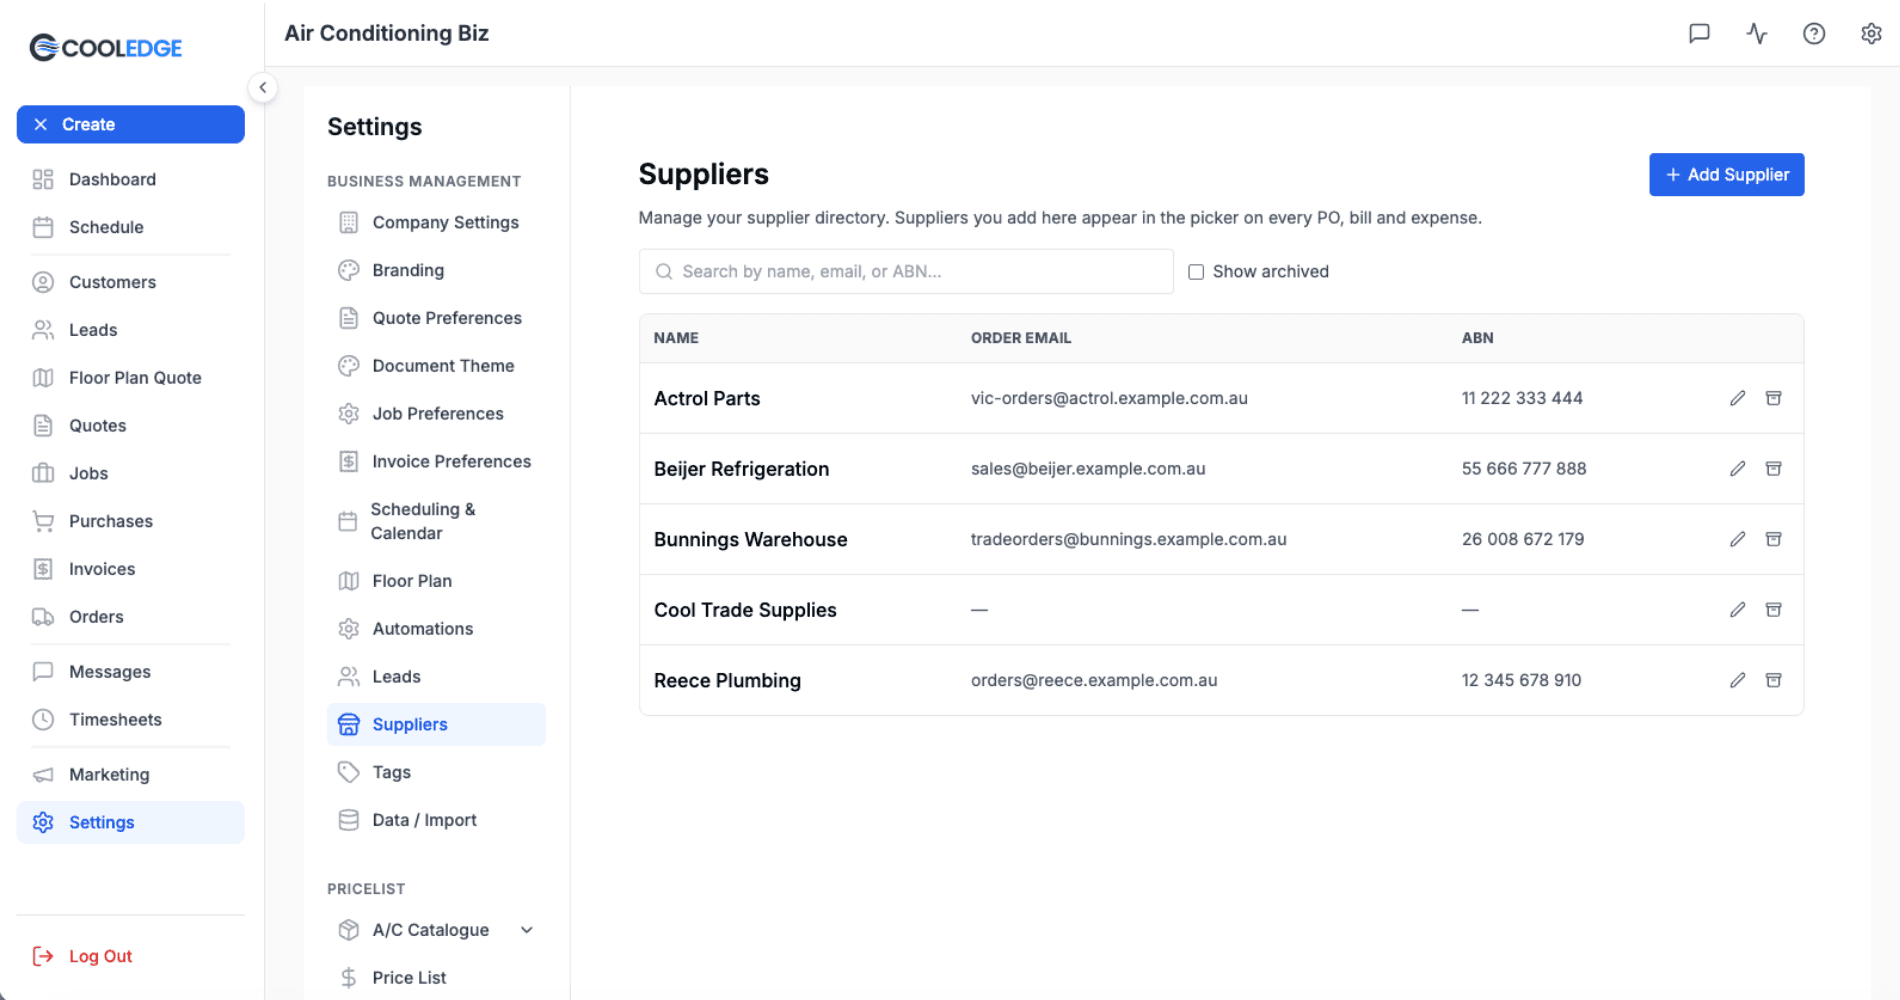This screenshot has height=1000, width=1900.
Task: Open Floor Plan Quote
Action: [x=131, y=378]
